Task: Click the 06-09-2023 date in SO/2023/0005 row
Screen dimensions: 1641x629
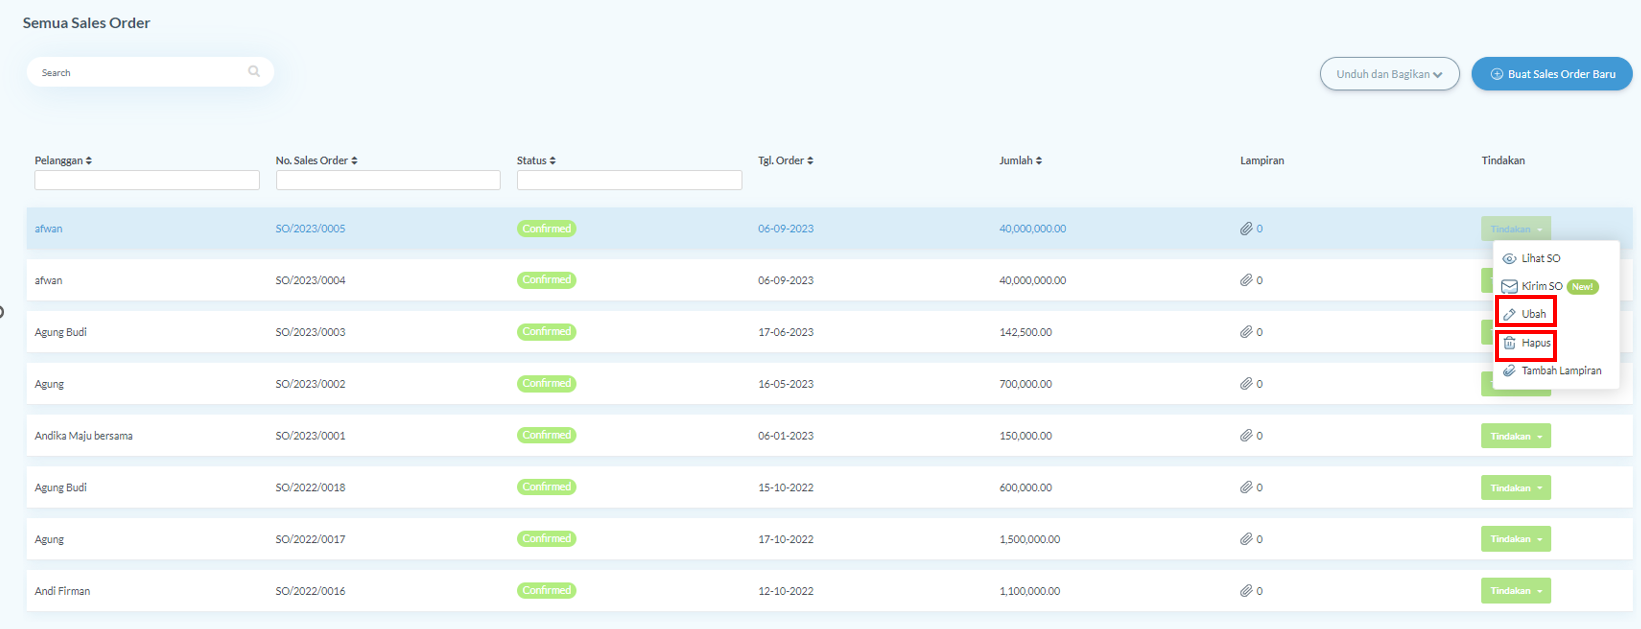Action: pos(785,229)
